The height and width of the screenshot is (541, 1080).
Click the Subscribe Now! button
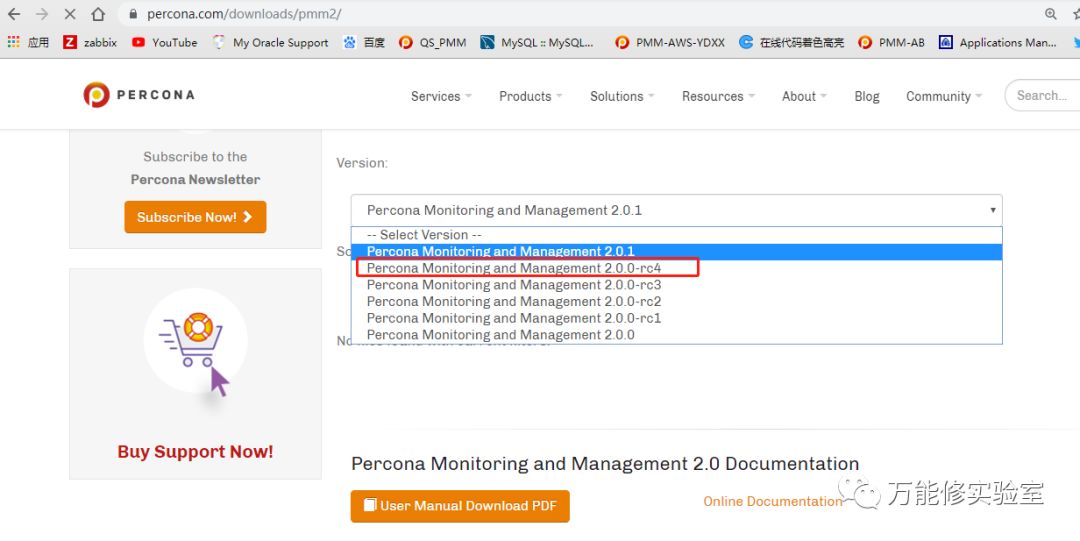coord(195,217)
